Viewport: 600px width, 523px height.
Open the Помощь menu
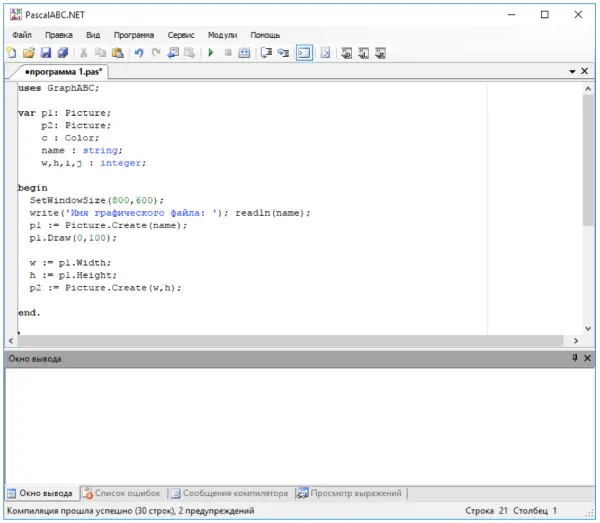coord(265,35)
